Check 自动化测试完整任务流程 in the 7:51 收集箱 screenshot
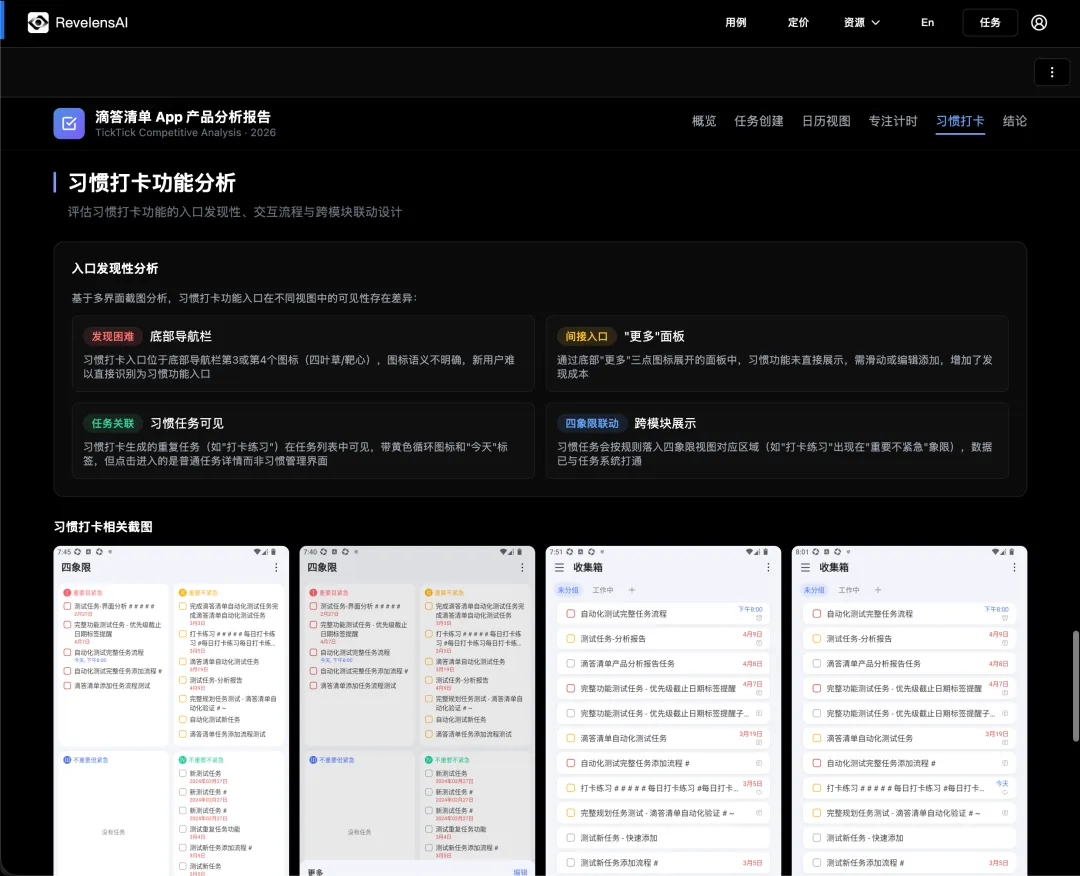Screen dimensions: 1080x876 570,614
